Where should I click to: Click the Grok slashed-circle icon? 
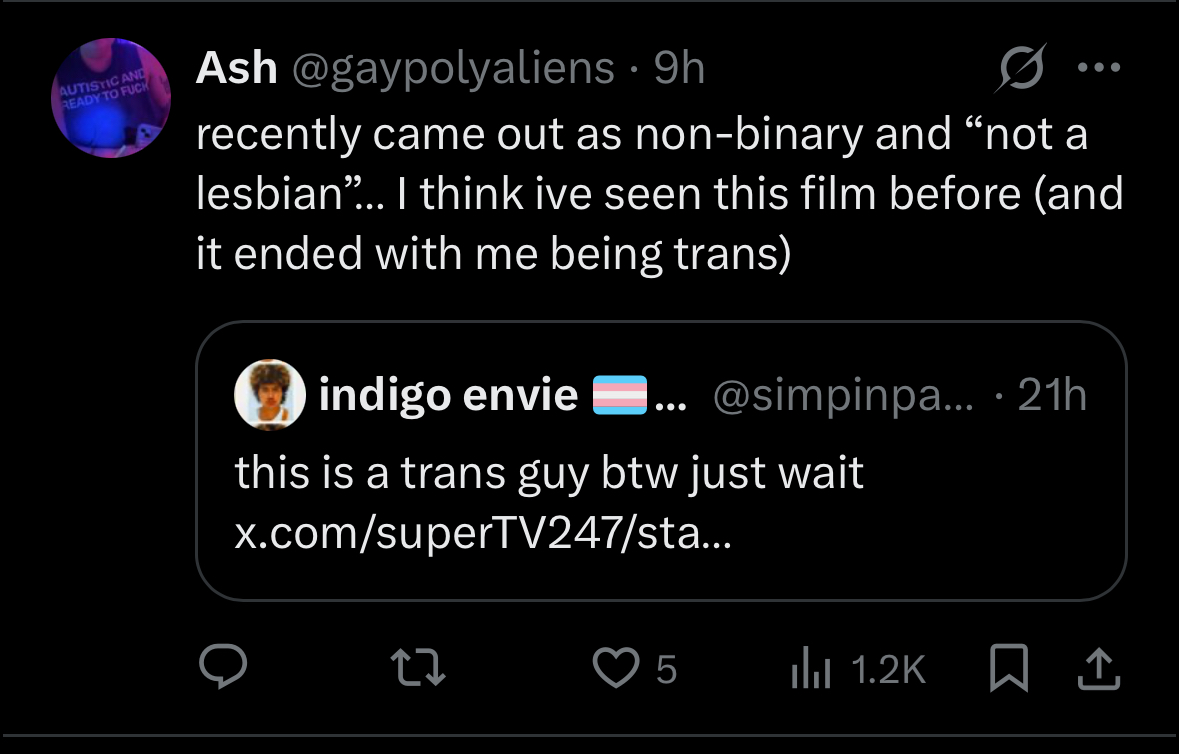(x=1021, y=68)
